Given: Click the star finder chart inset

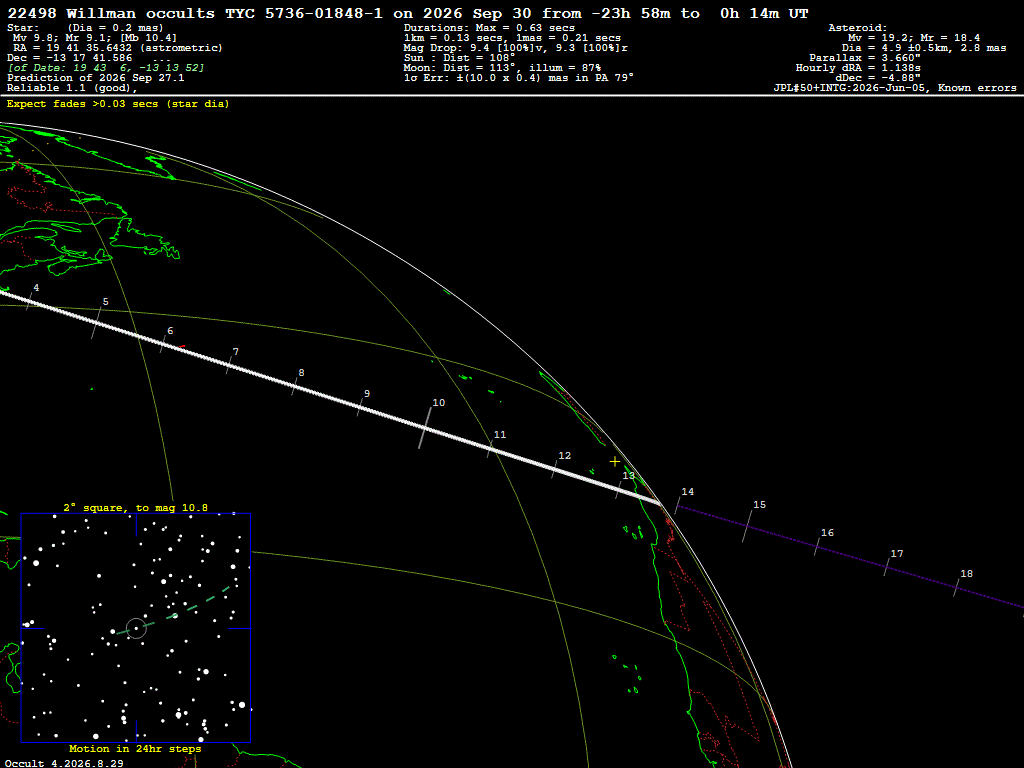Looking at the screenshot, I should [136, 628].
